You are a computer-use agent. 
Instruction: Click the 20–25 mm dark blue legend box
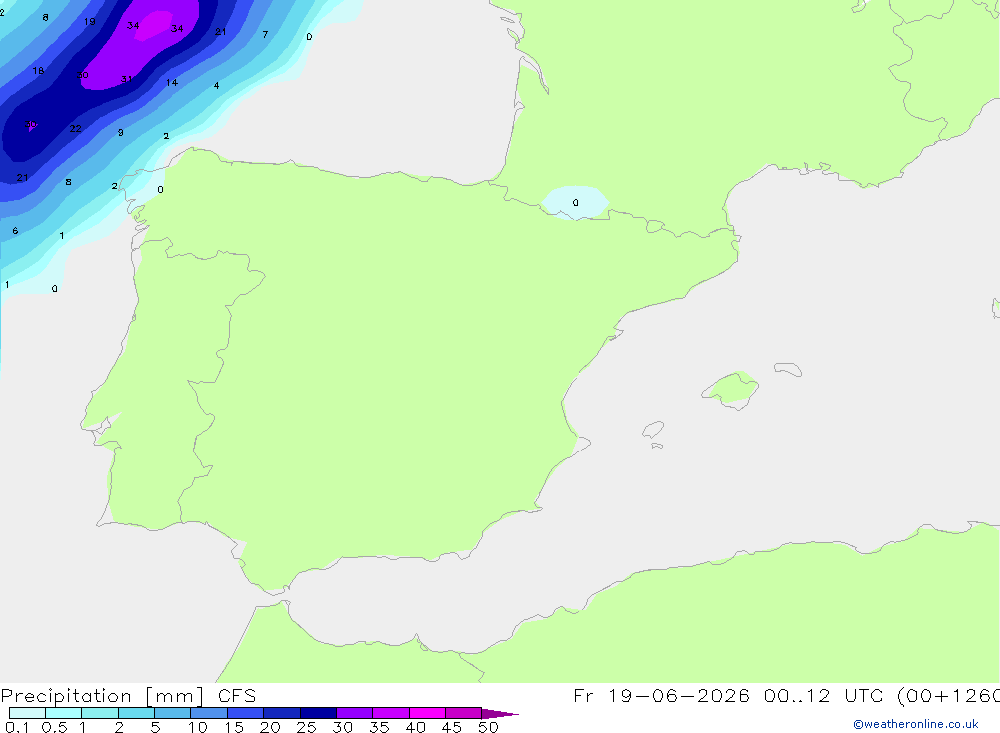click(281, 713)
